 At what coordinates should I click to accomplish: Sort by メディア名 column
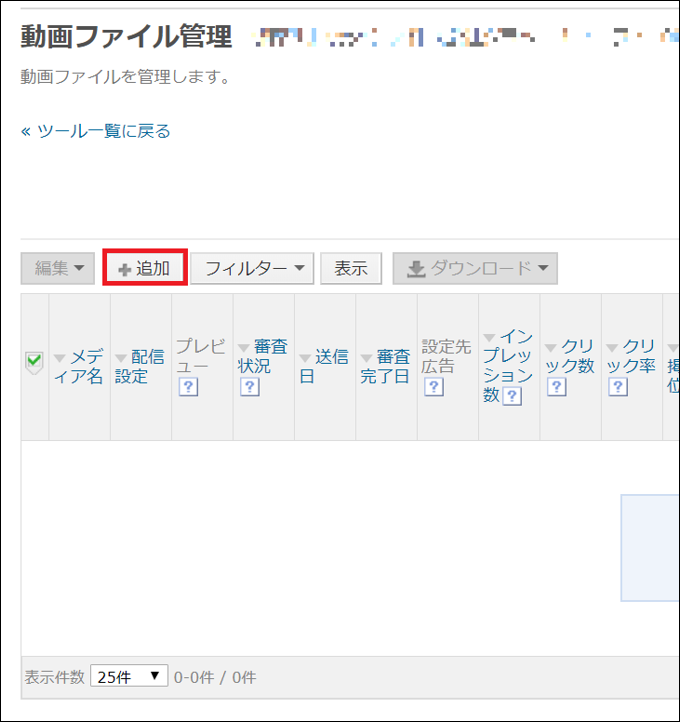[79, 367]
